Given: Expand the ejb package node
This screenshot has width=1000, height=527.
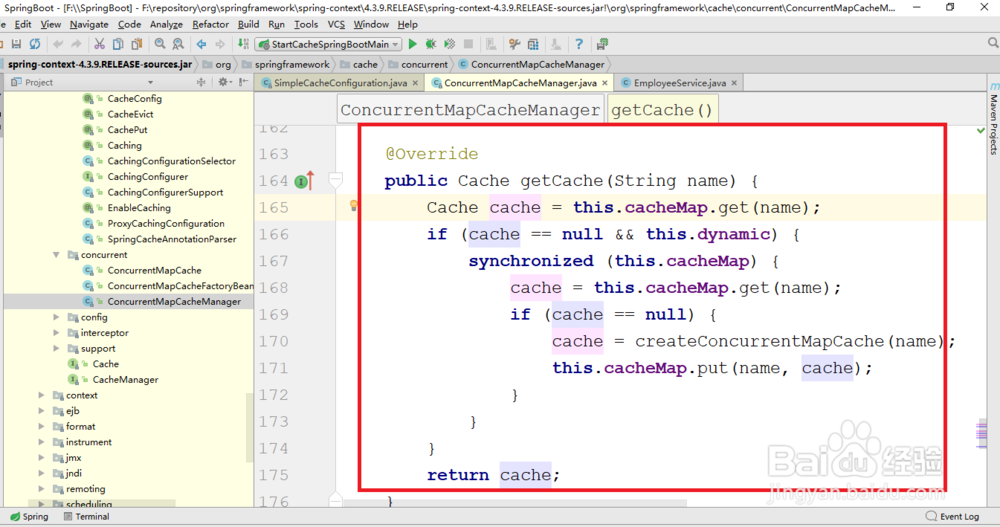Looking at the screenshot, I should coord(41,411).
